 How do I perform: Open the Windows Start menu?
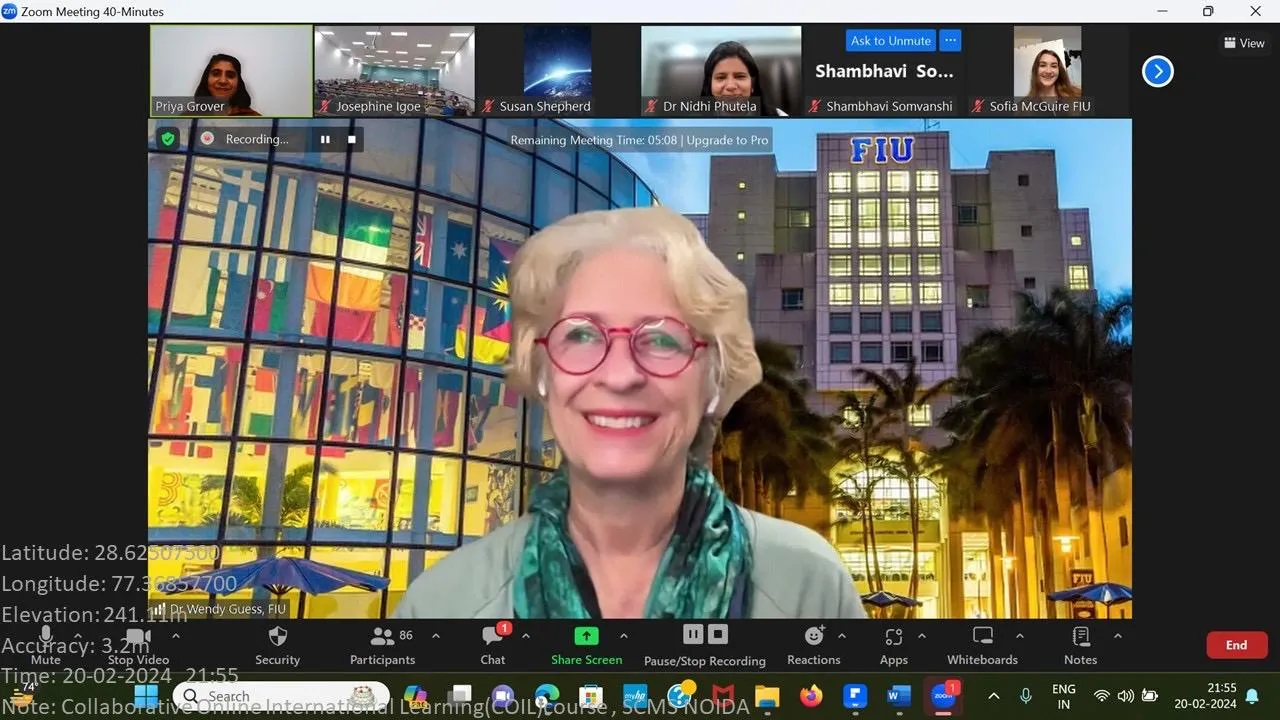point(146,695)
